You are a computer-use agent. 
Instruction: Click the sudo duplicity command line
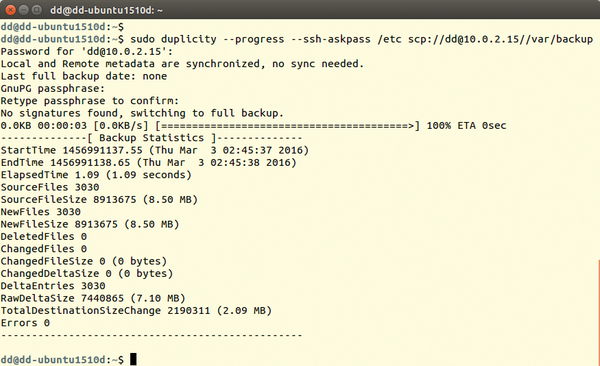pyautogui.click(x=297, y=39)
